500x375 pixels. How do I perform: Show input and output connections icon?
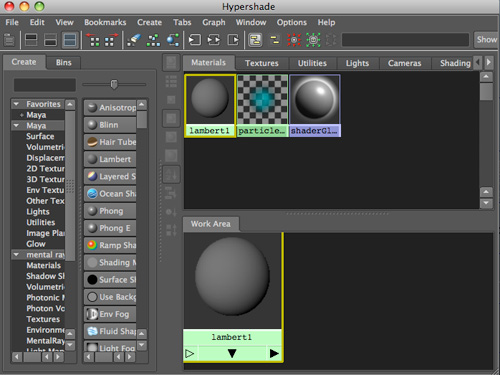point(214,40)
